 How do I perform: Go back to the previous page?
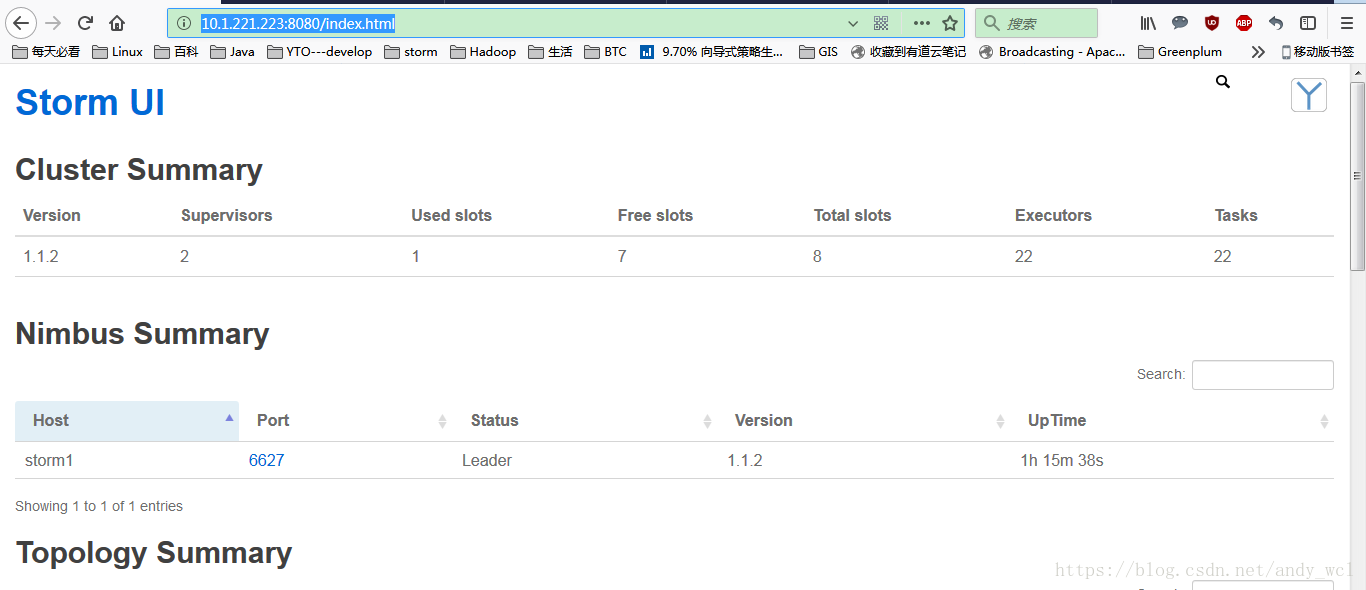pyautogui.click(x=21, y=23)
